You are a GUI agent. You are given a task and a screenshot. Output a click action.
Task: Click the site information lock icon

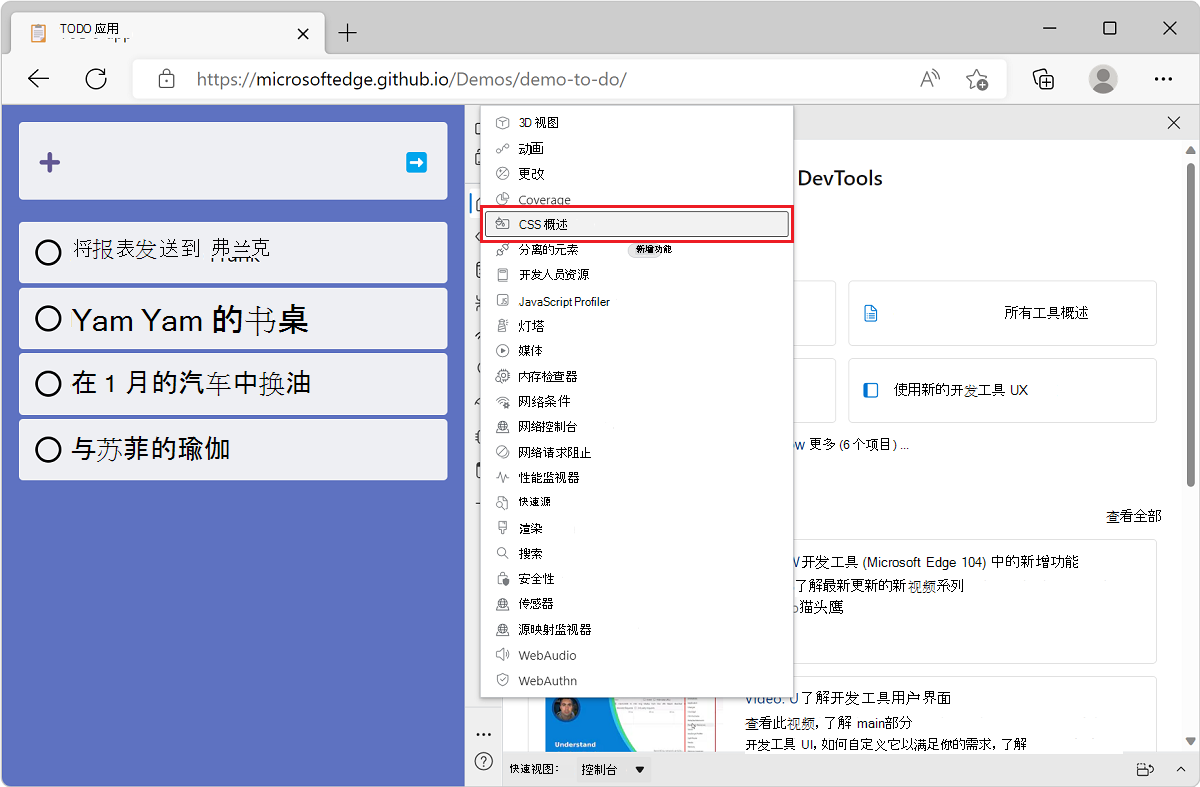click(x=166, y=78)
